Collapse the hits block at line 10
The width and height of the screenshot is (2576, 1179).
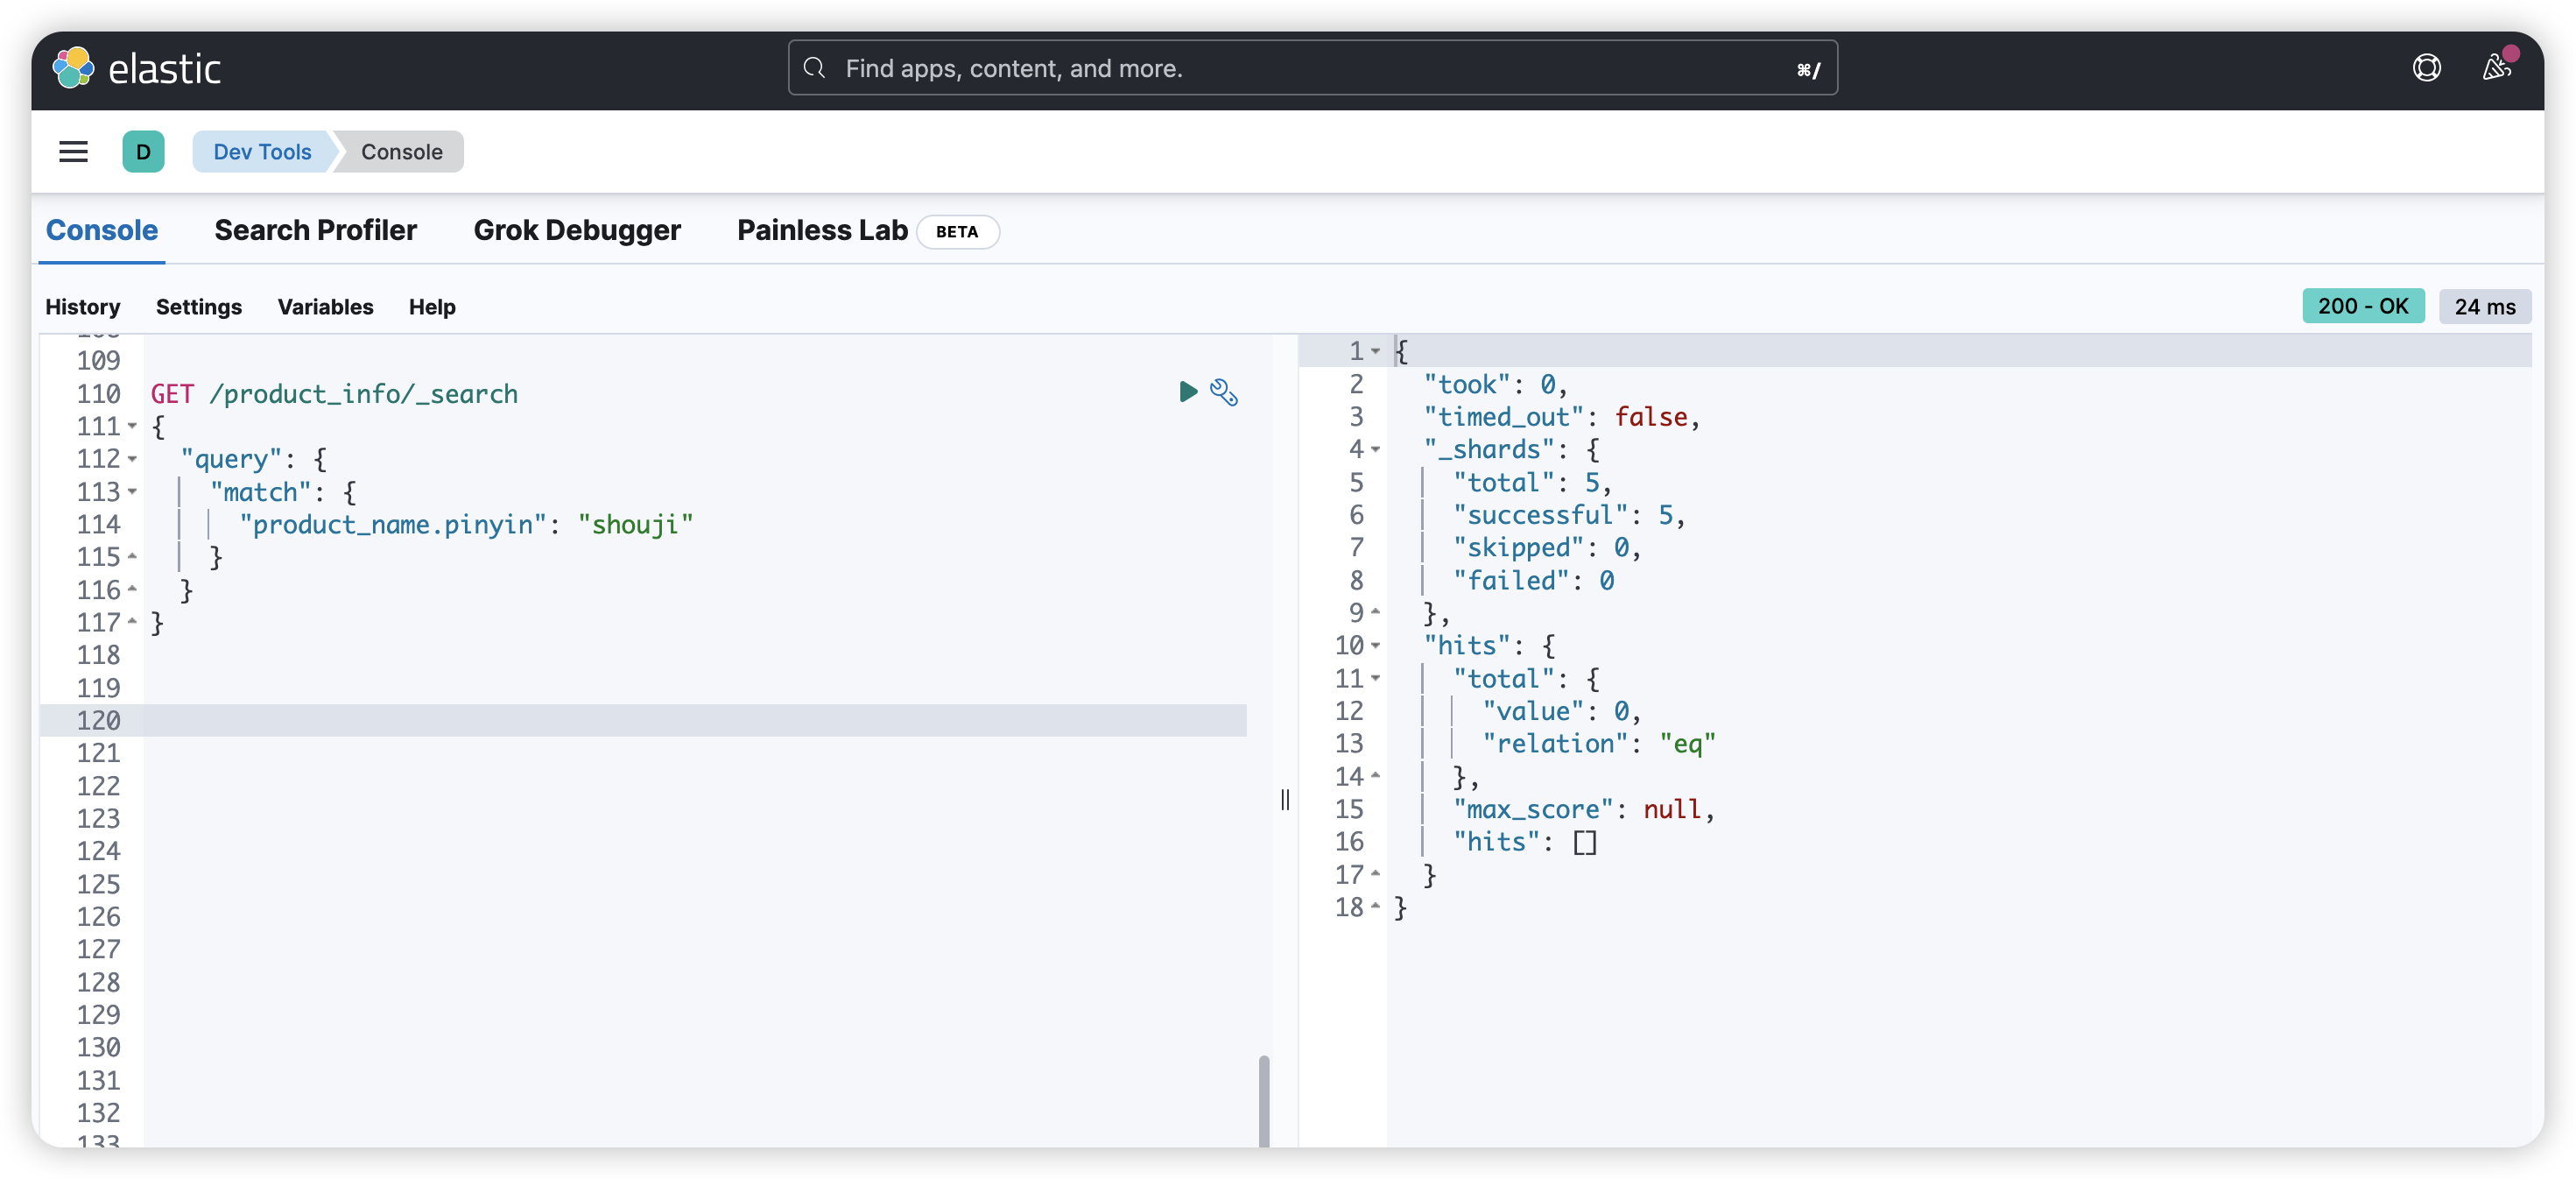point(1376,646)
